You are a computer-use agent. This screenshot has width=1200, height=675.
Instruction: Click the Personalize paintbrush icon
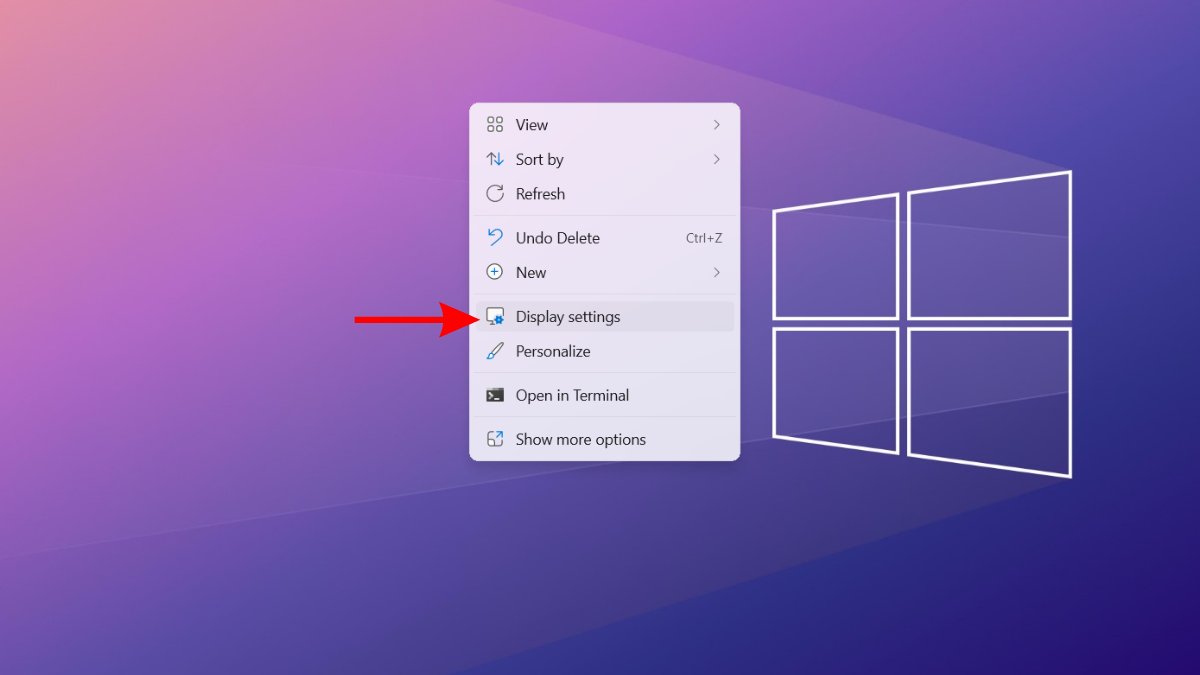pyautogui.click(x=495, y=351)
